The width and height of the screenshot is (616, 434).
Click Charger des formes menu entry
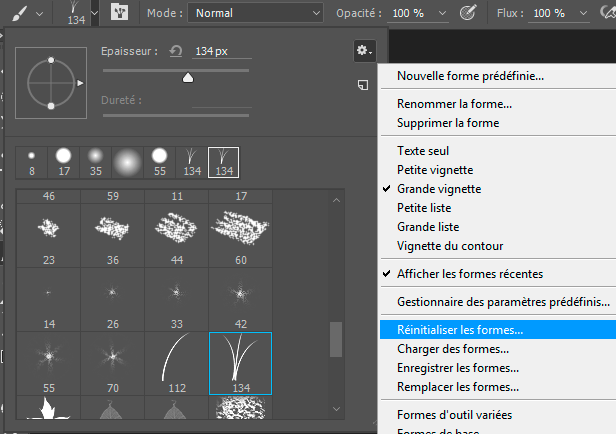[x=452, y=349]
